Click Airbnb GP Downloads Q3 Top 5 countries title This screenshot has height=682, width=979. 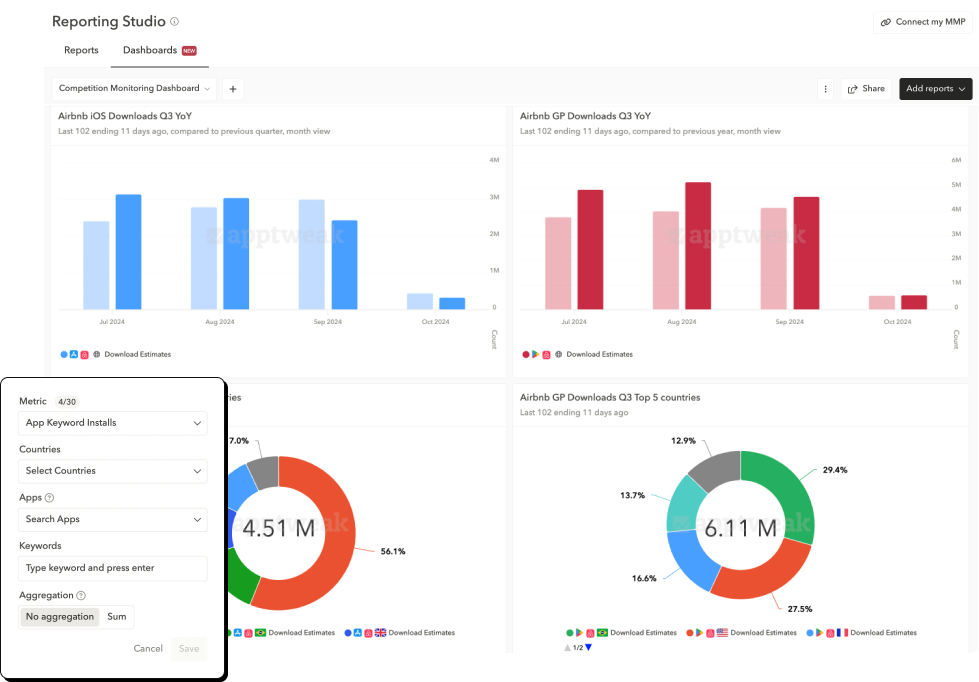pos(610,397)
